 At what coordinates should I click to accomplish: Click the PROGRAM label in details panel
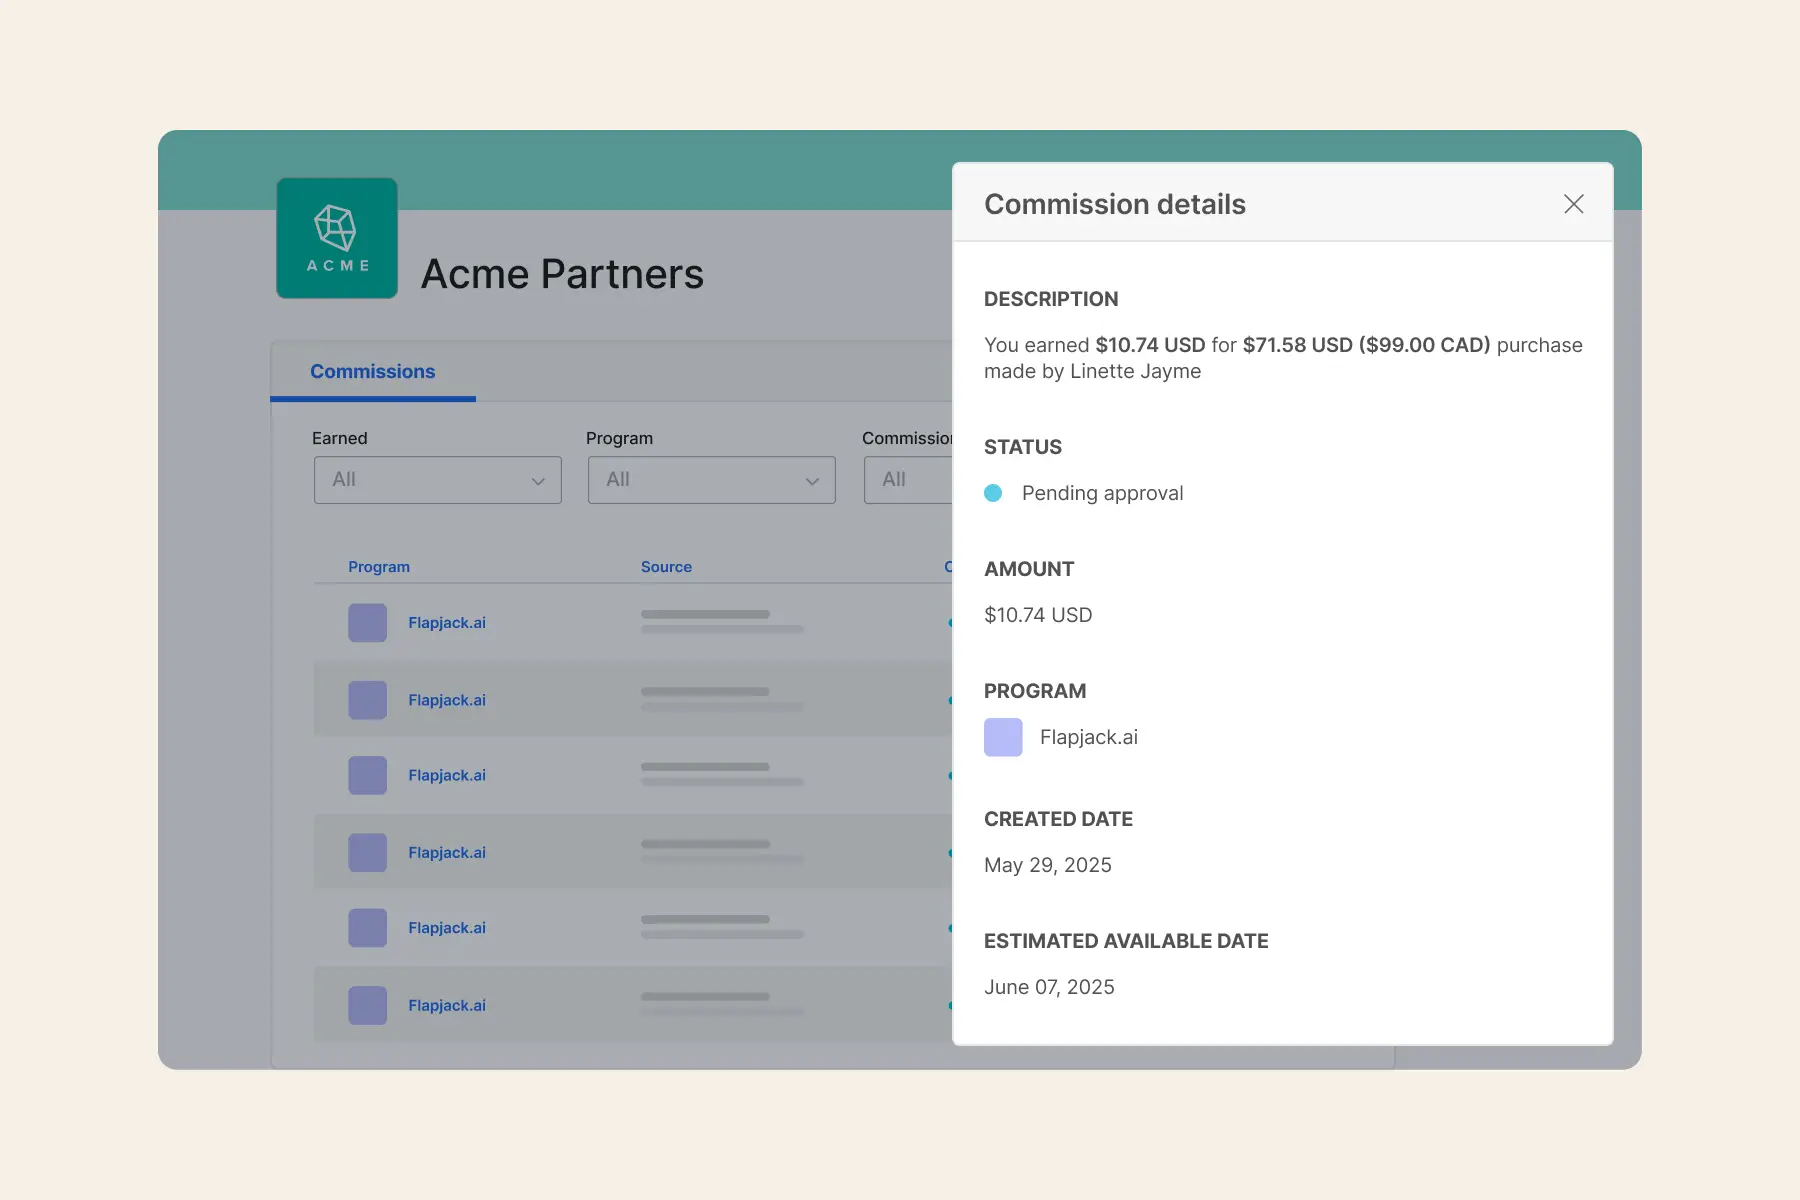1035,691
